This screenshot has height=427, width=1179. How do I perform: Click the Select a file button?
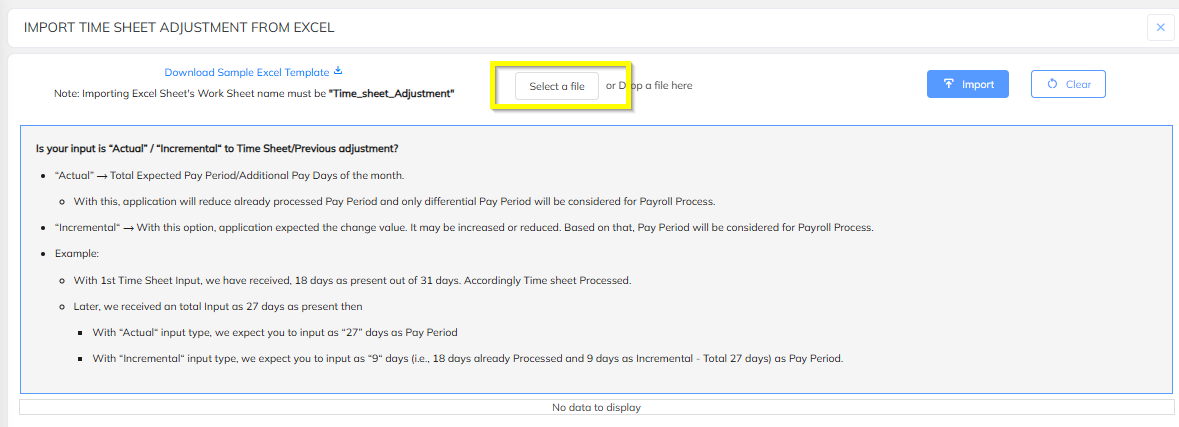tap(556, 86)
